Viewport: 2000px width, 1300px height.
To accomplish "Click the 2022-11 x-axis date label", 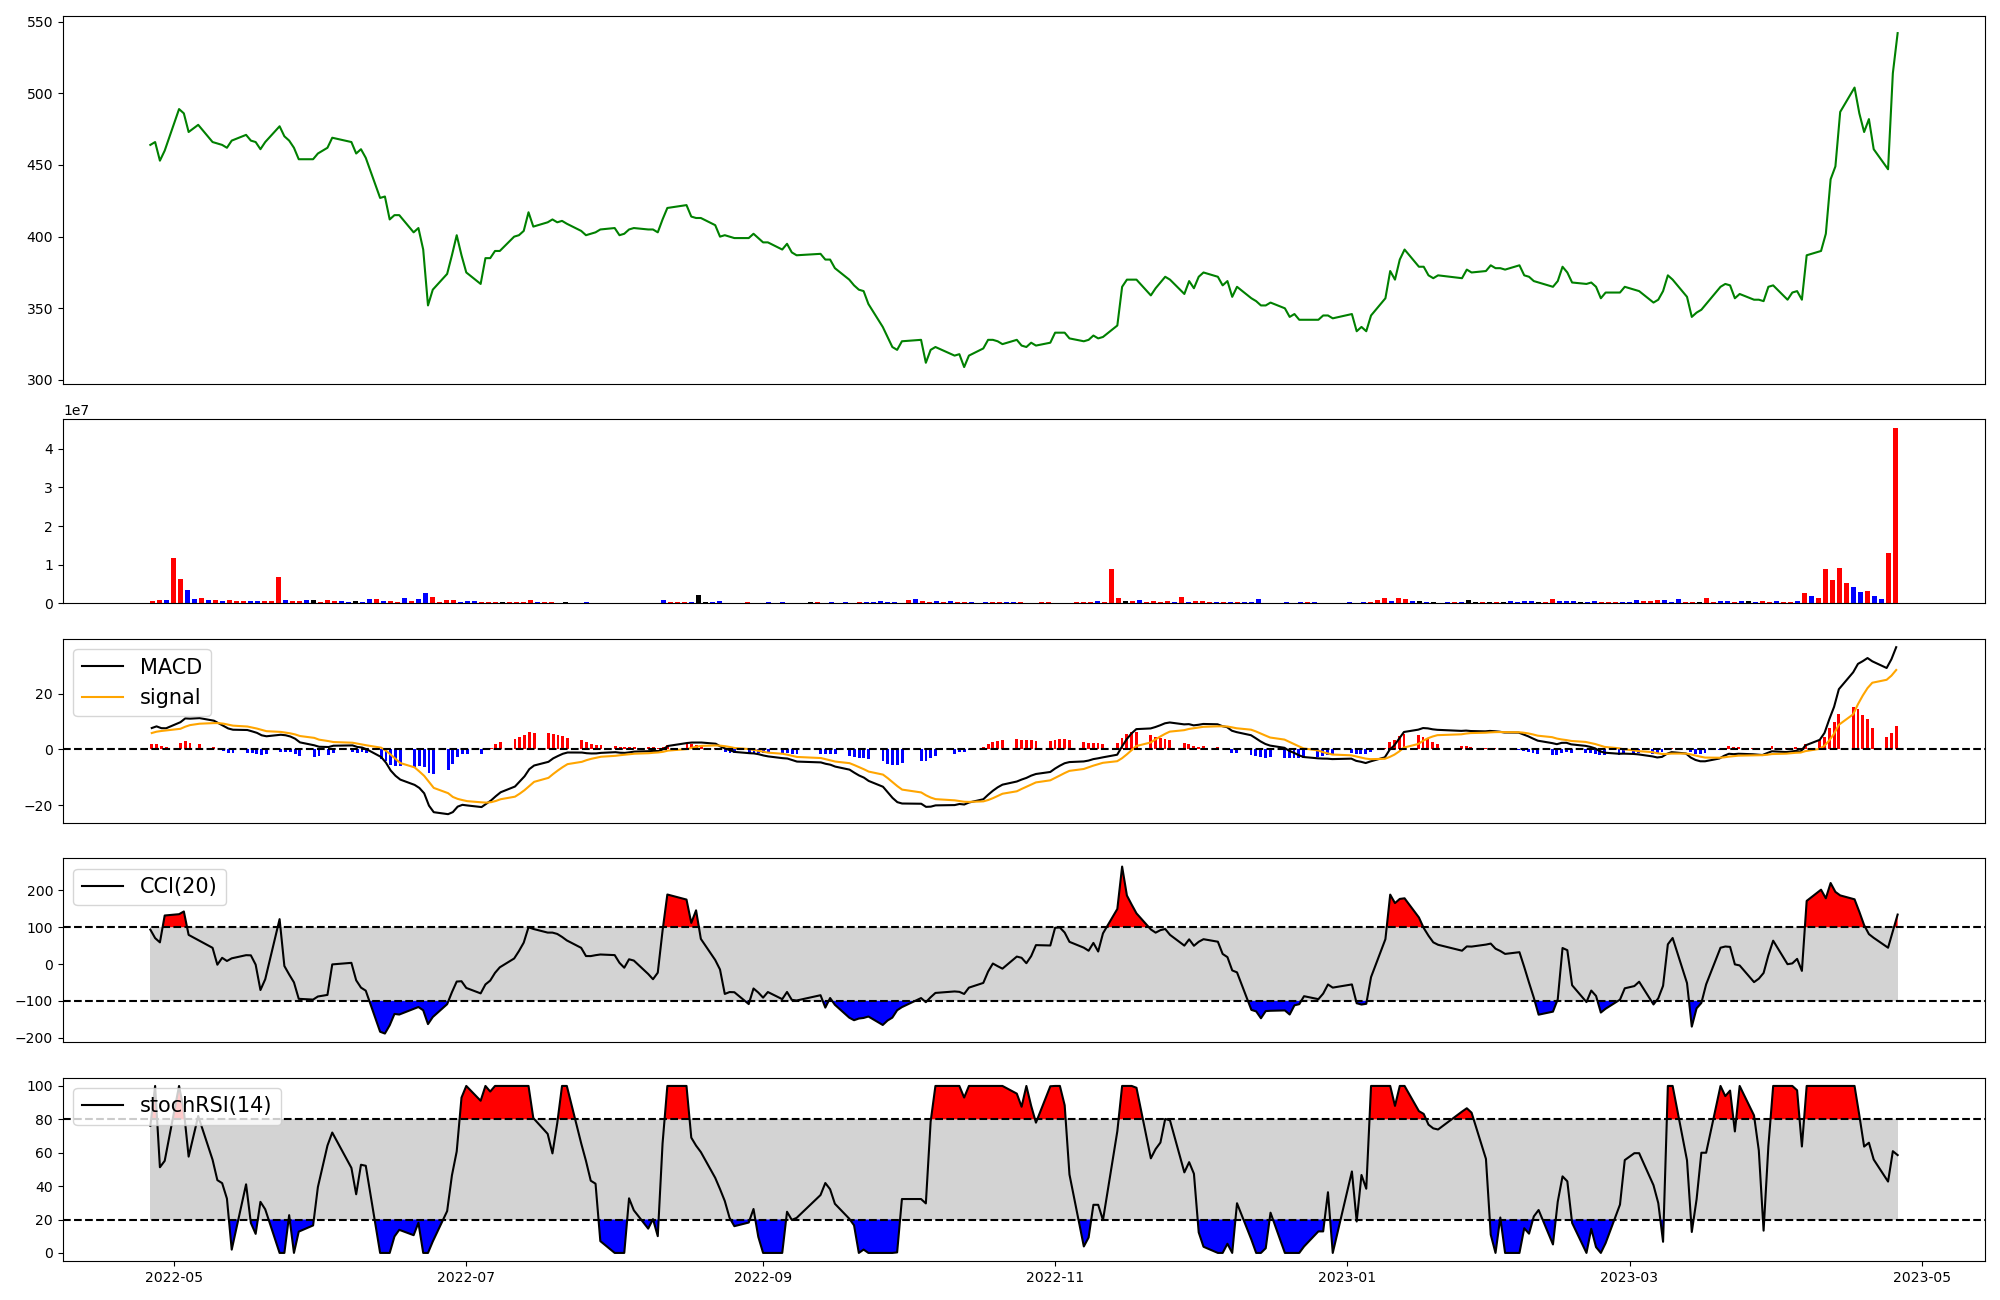I will click(x=1055, y=1277).
